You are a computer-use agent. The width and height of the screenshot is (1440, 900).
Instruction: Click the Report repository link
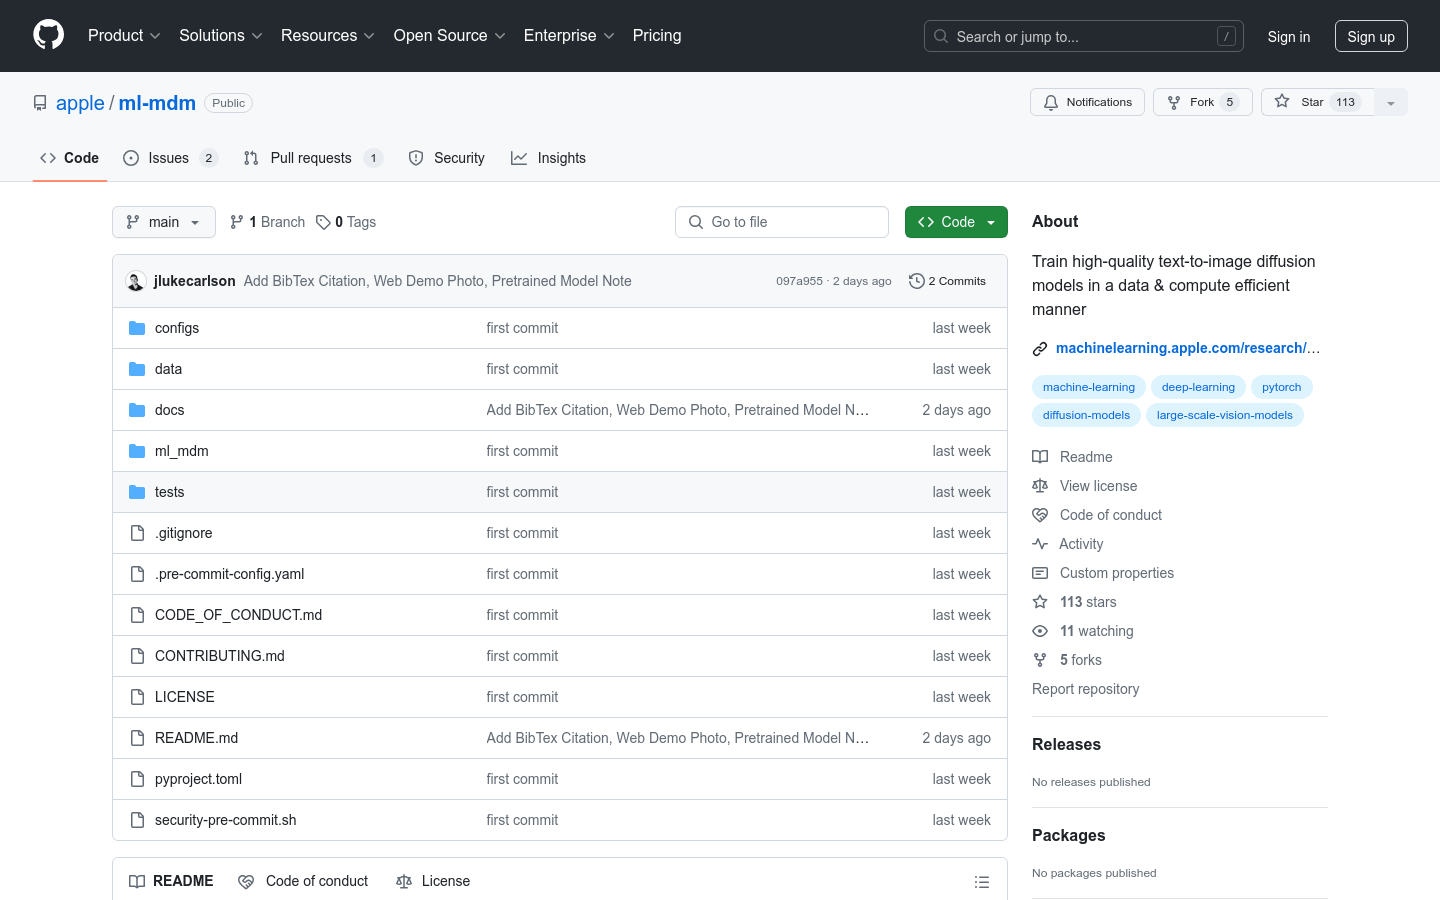pyautogui.click(x=1085, y=689)
